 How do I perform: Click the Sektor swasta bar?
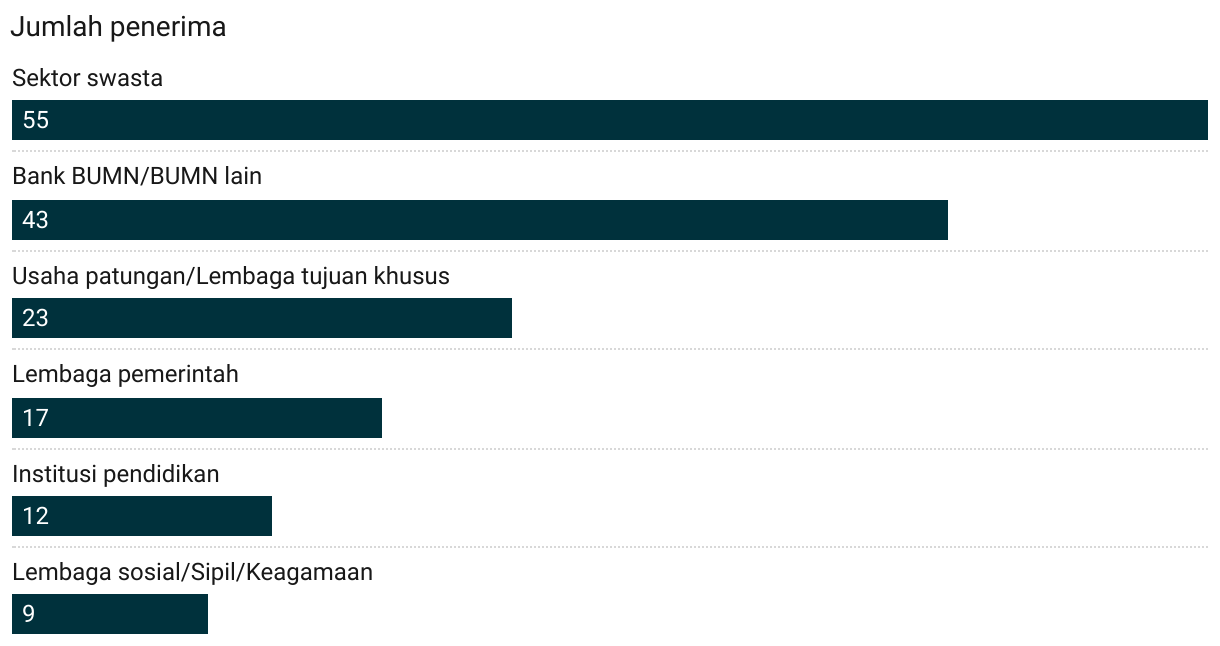(x=610, y=120)
